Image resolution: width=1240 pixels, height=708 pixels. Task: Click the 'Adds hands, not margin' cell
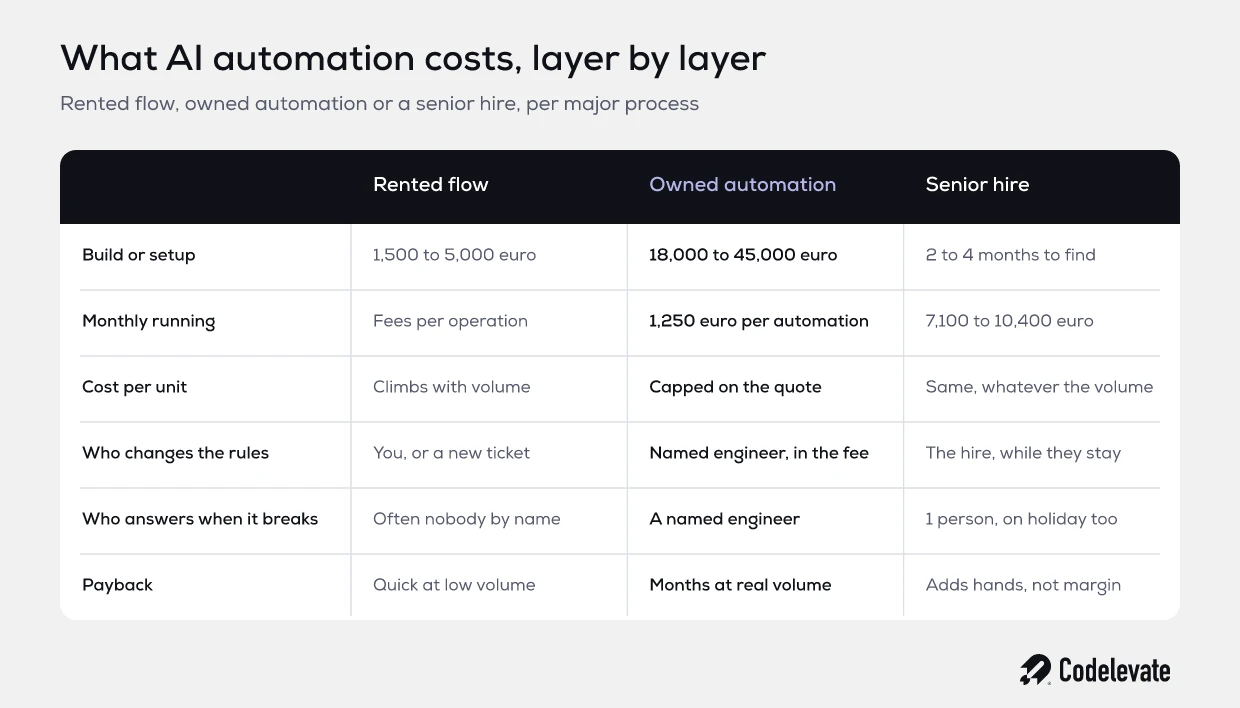(1023, 585)
